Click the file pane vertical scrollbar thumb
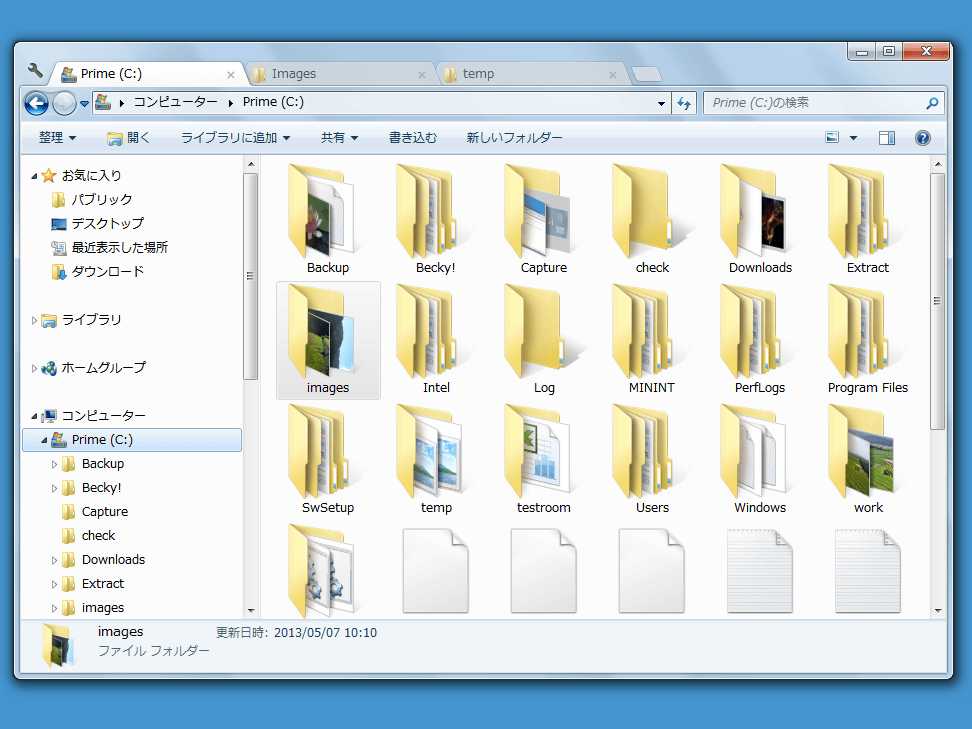 pos(938,301)
